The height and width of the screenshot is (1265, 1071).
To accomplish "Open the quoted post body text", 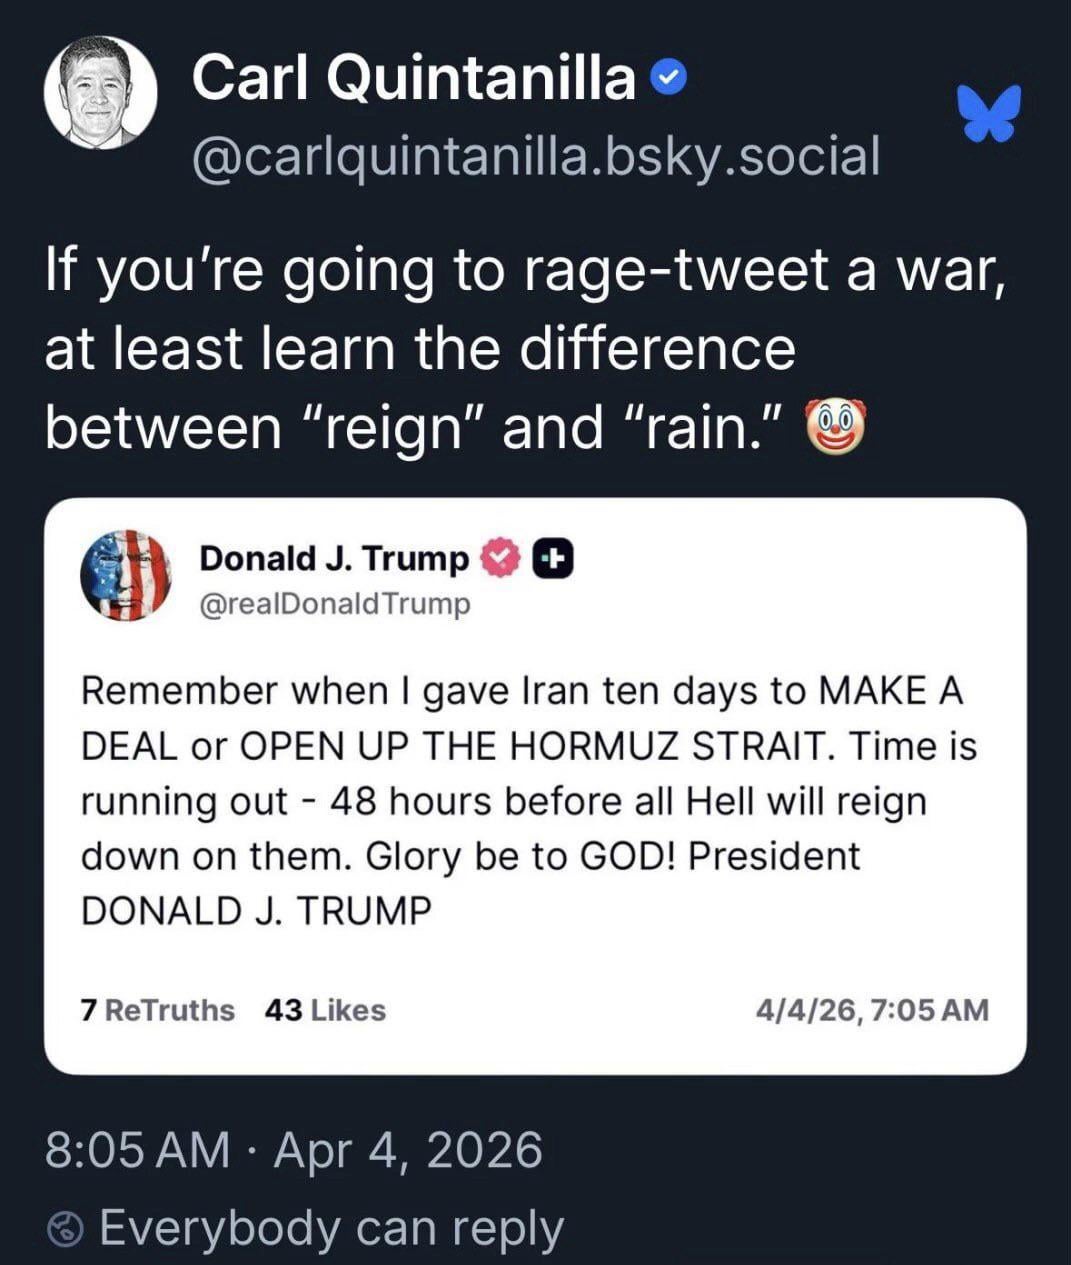I will 528,801.
